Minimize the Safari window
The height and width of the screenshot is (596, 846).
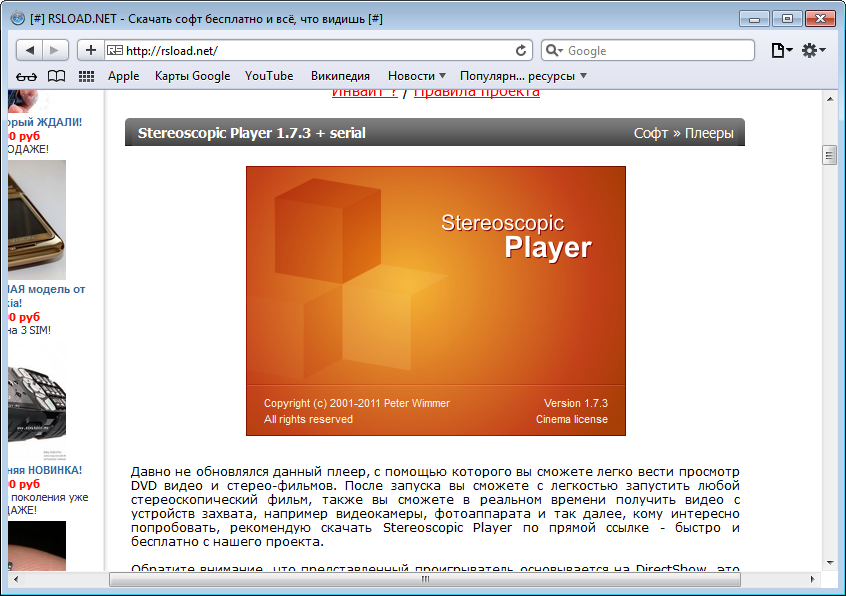(755, 19)
